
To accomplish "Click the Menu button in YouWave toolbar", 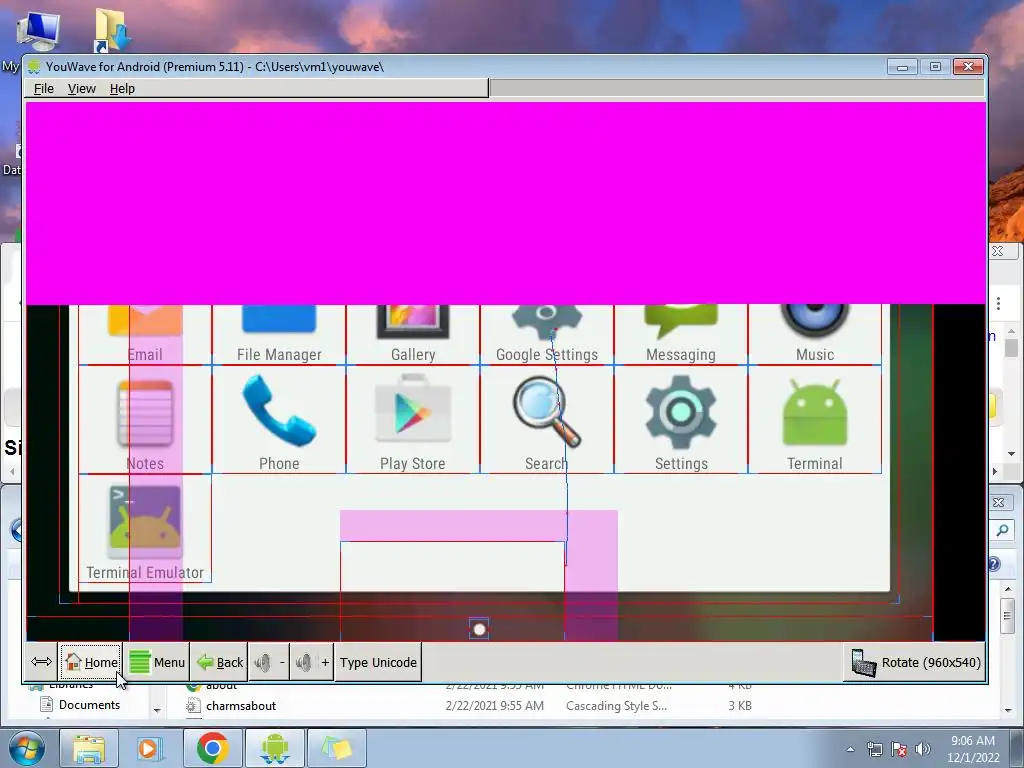I will pyautogui.click(x=157, y=662).
